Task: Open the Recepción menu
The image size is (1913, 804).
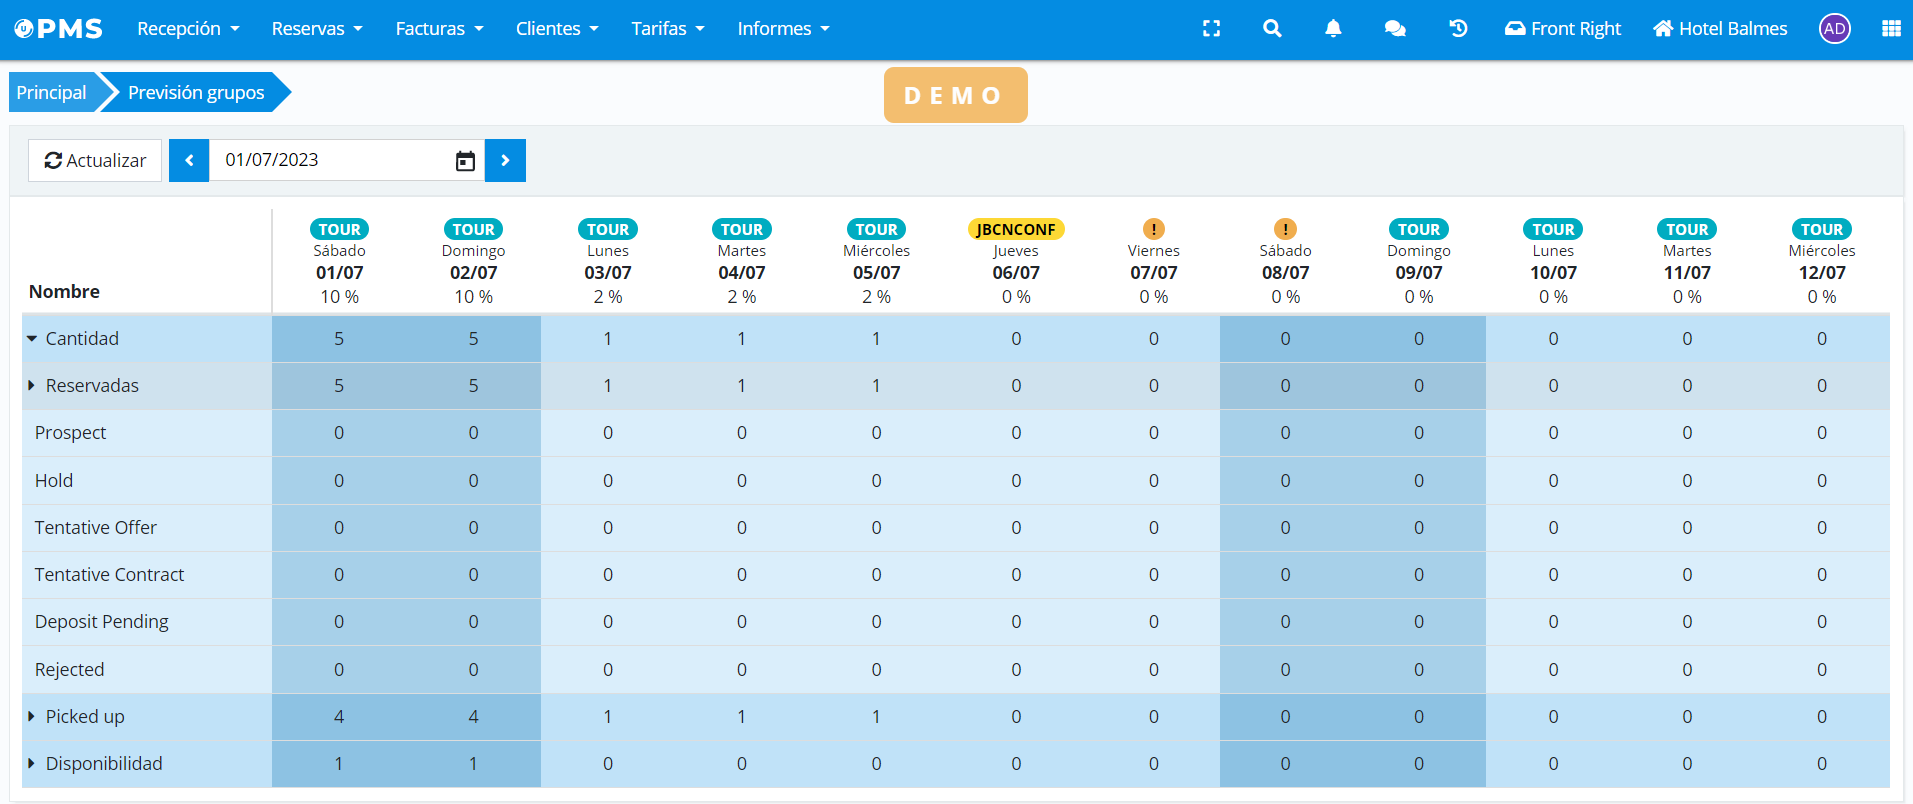Action: 188,29
